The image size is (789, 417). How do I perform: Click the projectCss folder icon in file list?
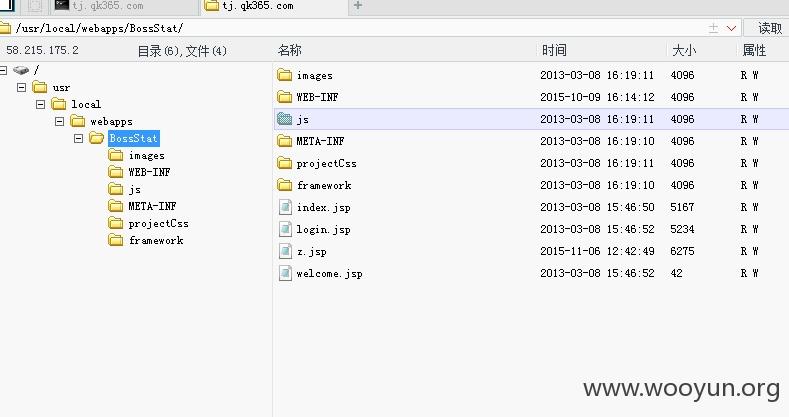point(284,163)
